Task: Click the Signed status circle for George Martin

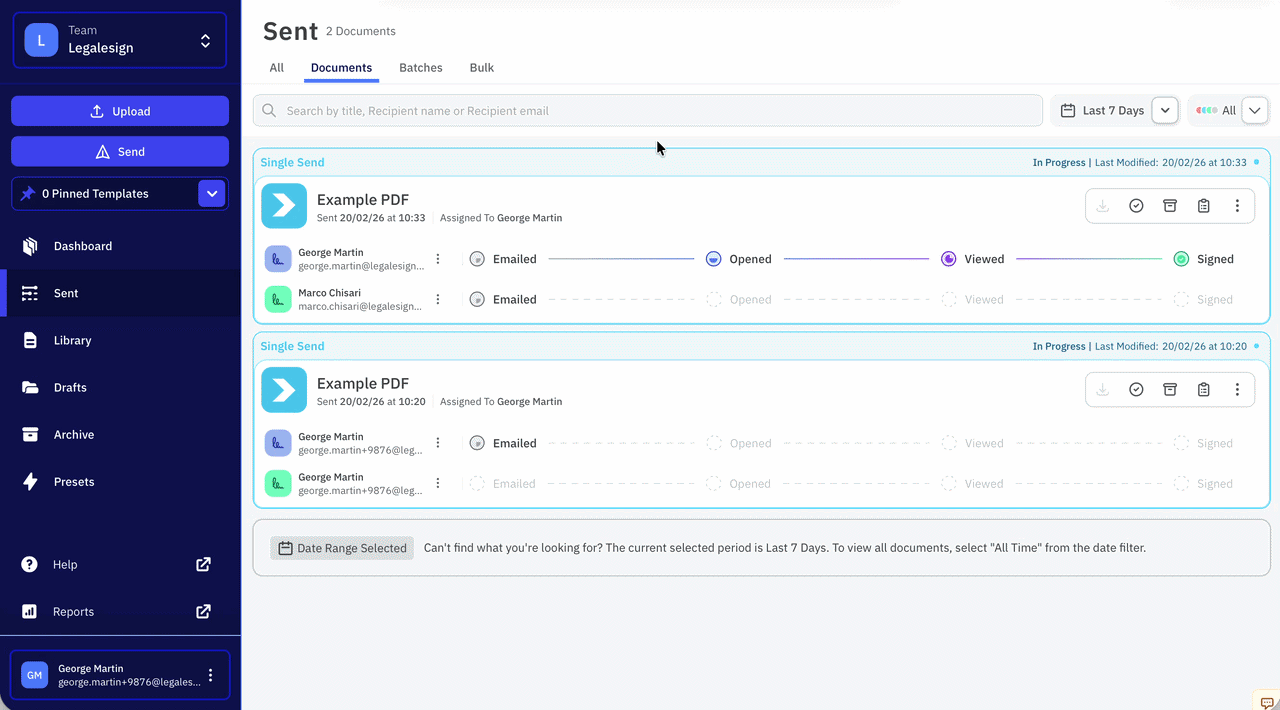Action: tap(1181, 259)
